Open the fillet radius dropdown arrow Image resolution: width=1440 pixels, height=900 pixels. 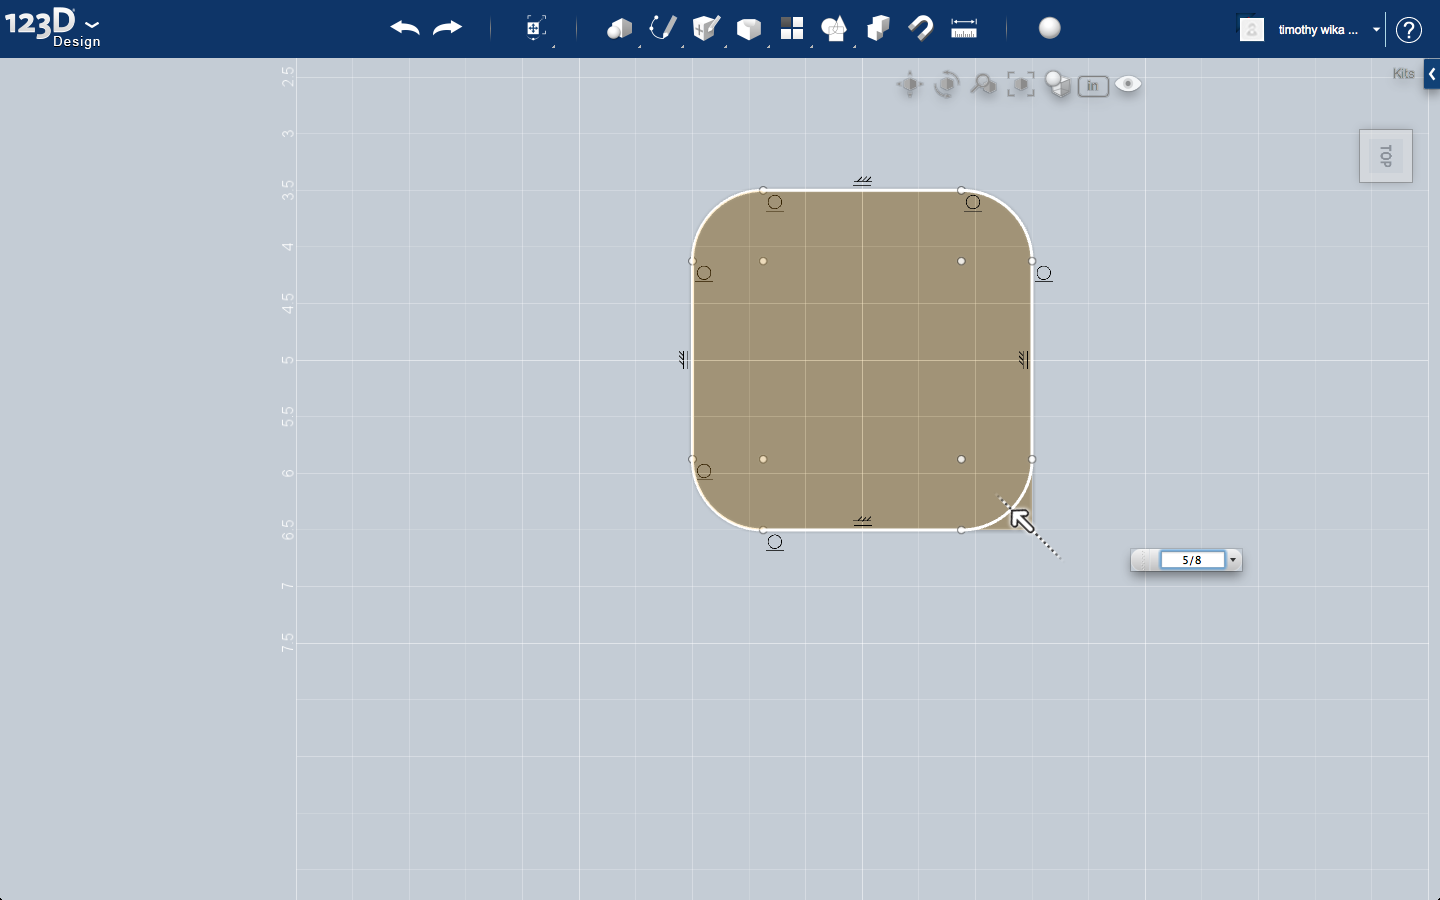pos(1233,560)
